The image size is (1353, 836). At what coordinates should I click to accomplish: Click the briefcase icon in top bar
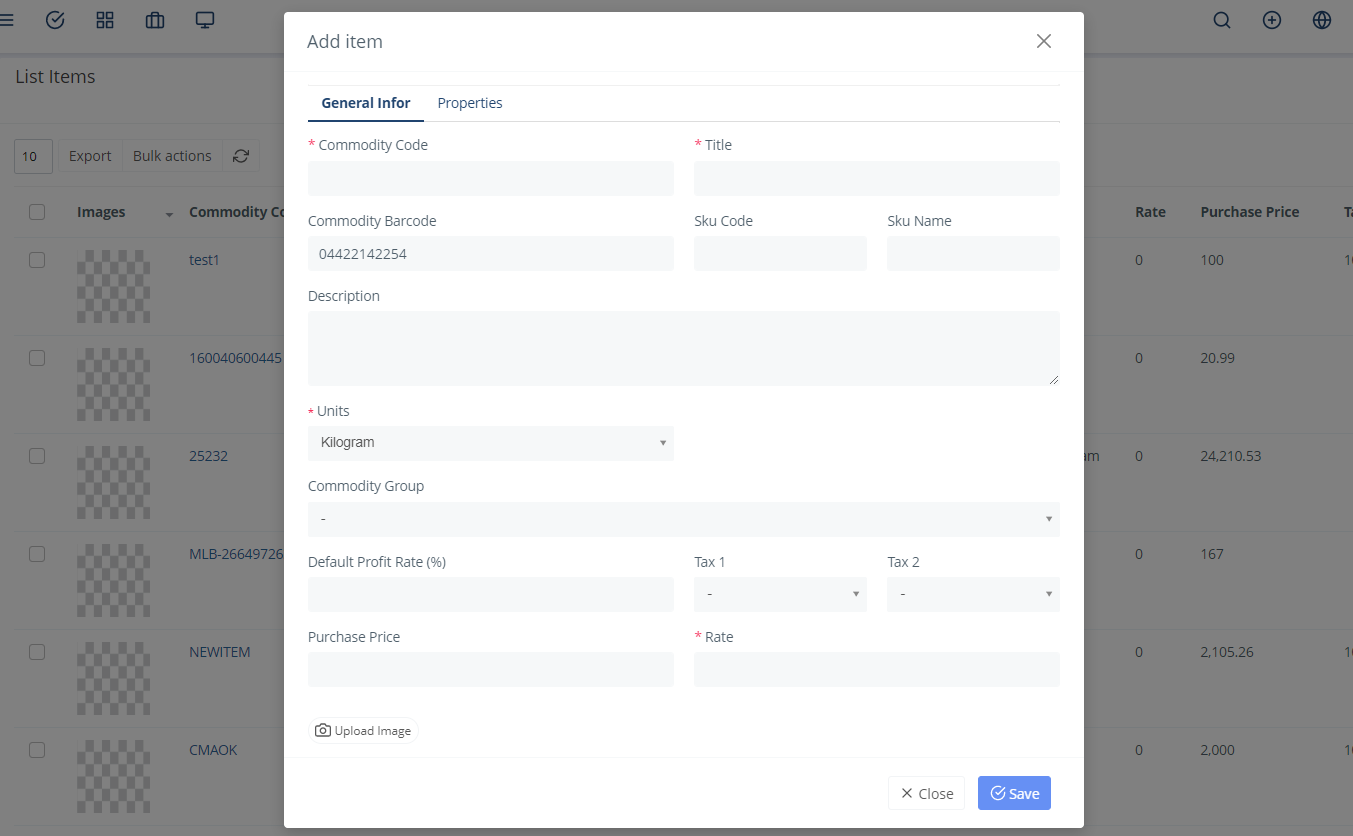tap(155, 19)
